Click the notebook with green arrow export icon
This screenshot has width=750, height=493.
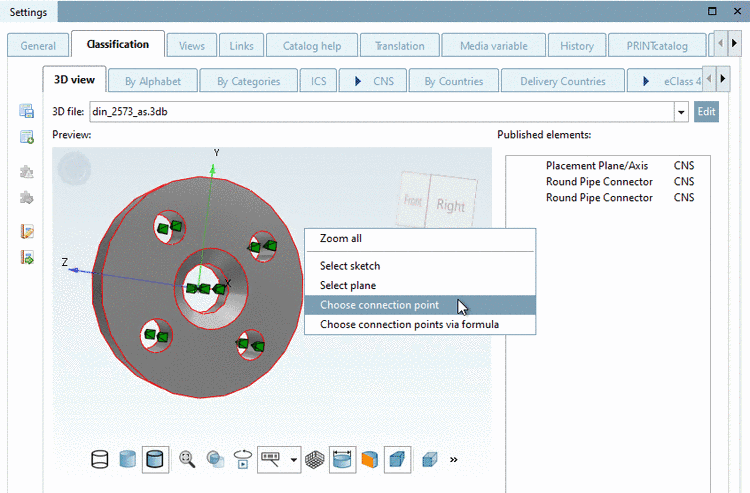coord(27,257)
